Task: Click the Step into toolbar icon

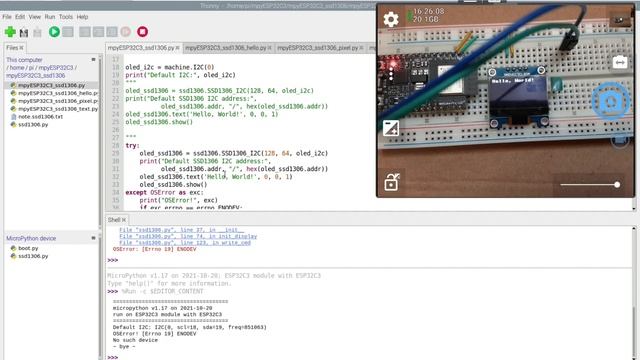Action: pos(98,32)
